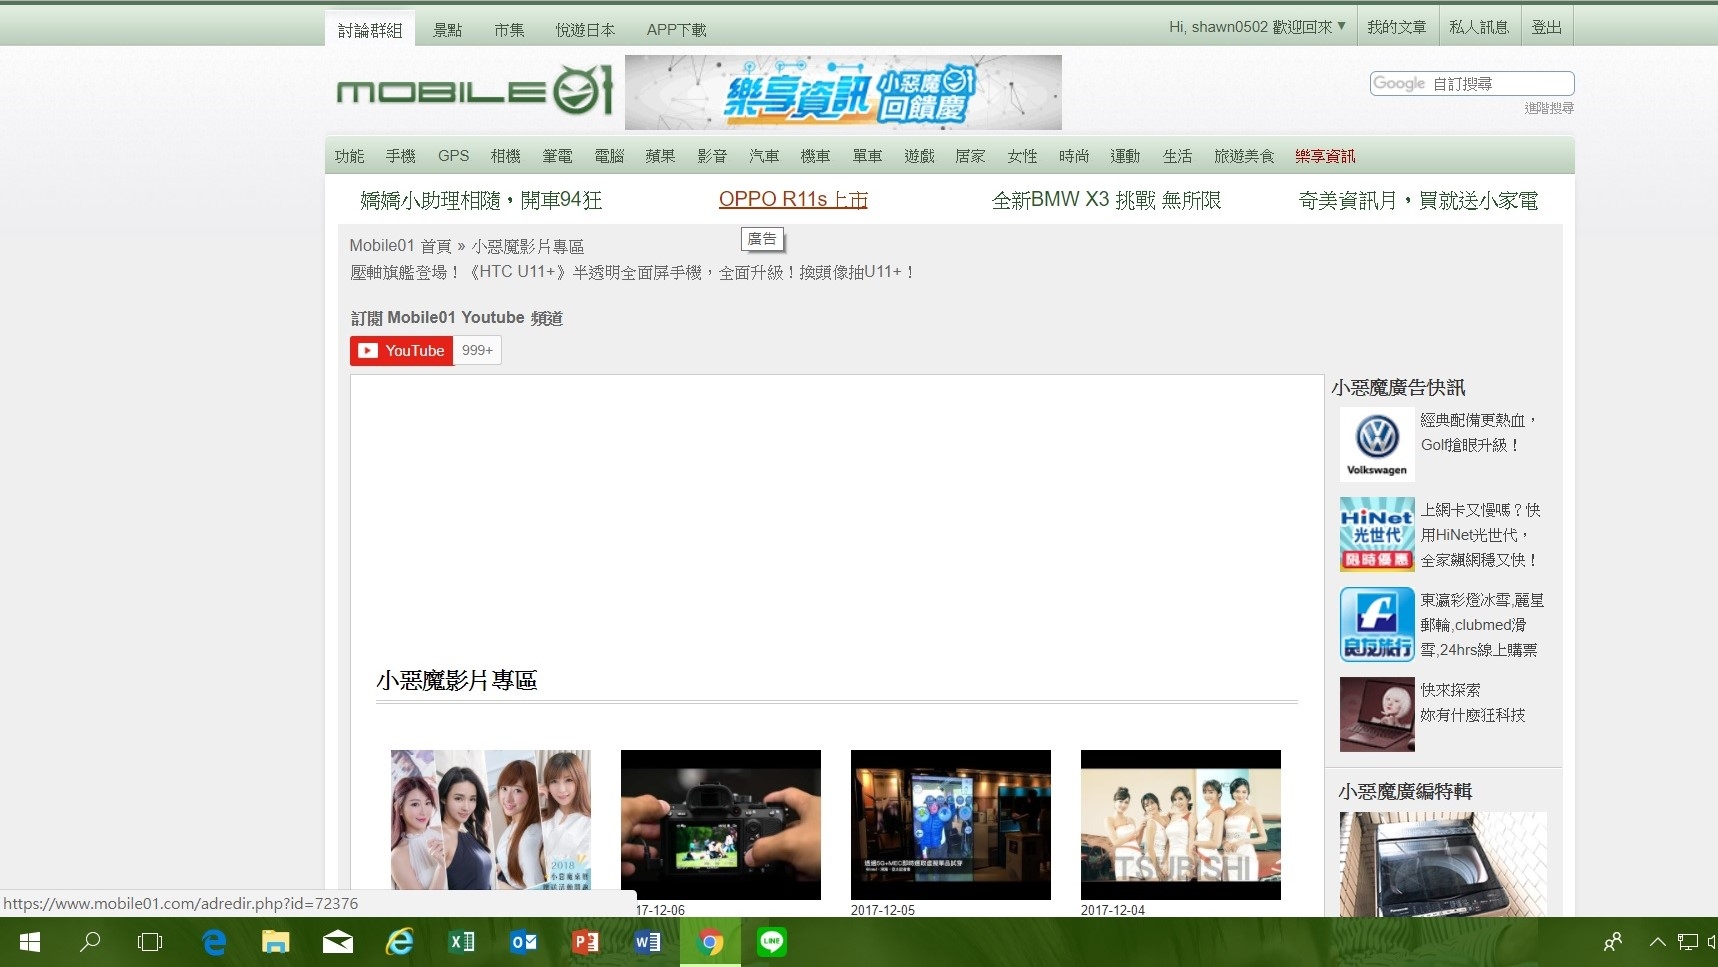Expand the shawn0502 user dropdown
This screenshot has width=1718, height=967.
(1258, 27)
